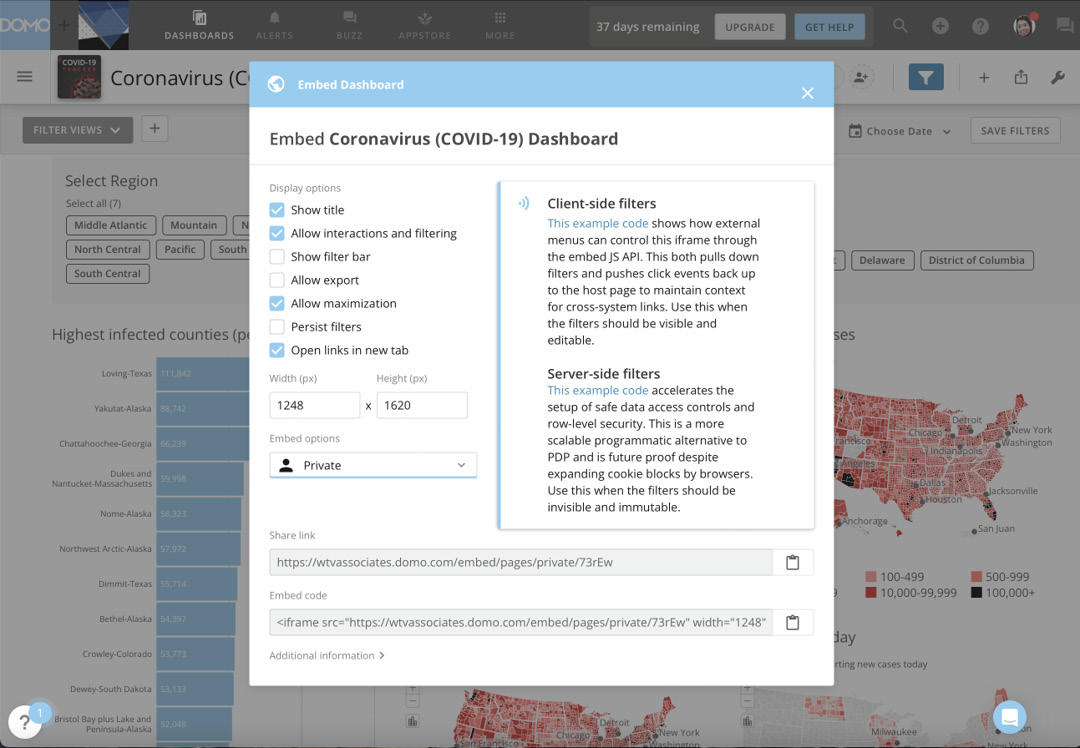1080x748 pixels.
Task: Uncheck Allow interactions and filtering
Action: tap(277, 233)
